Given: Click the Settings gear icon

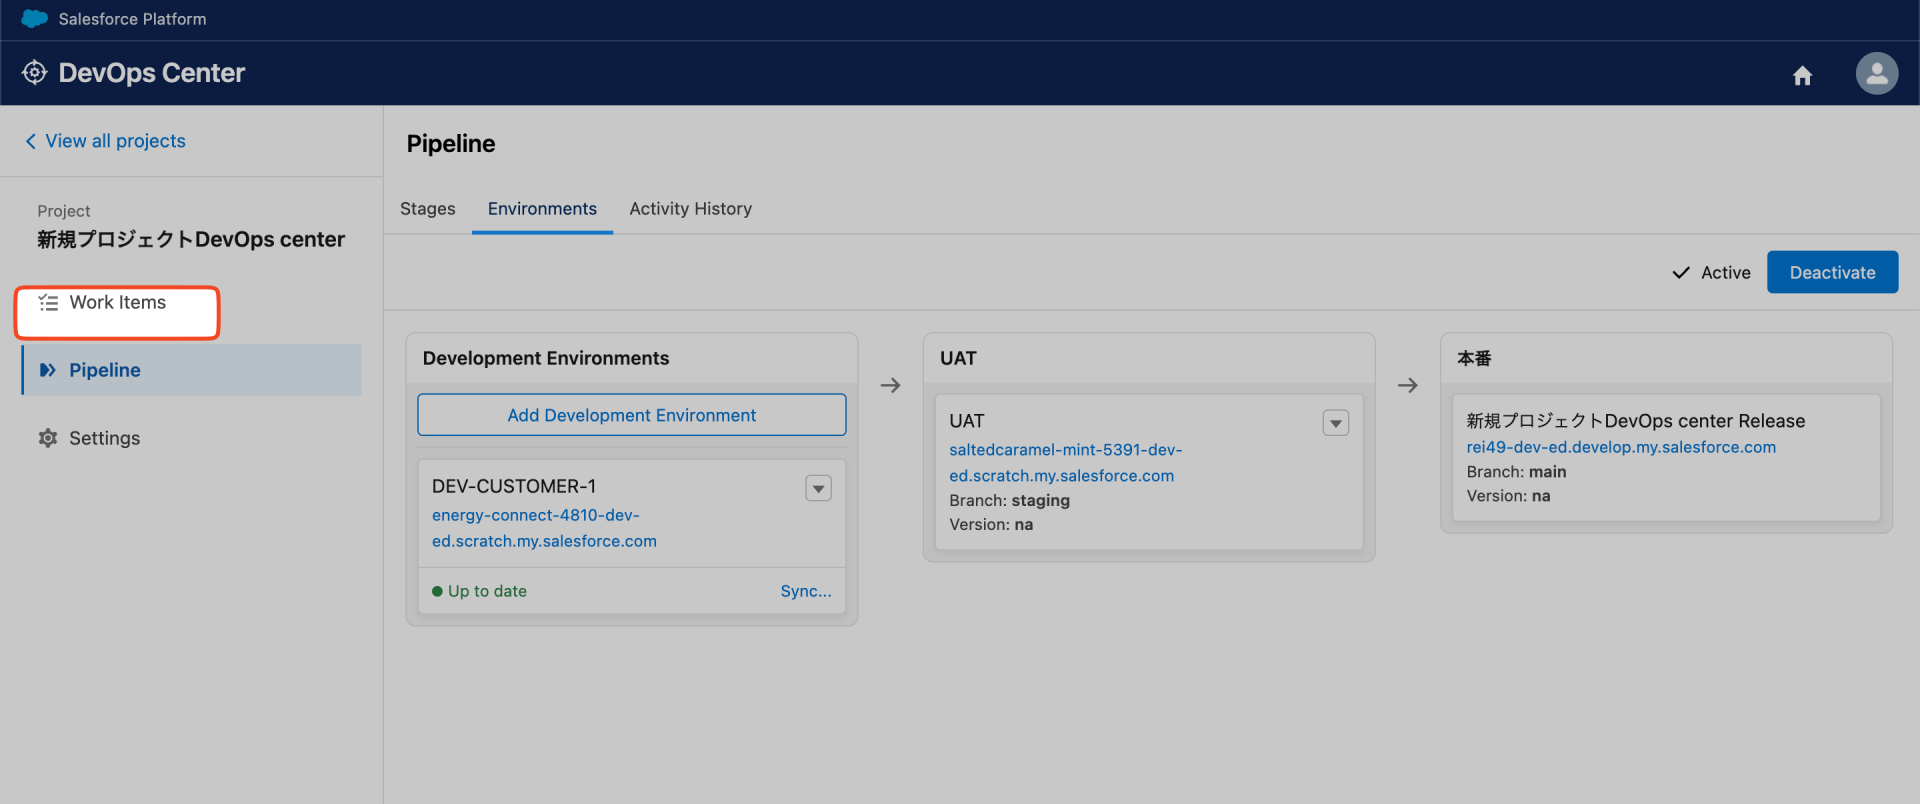Looking at the screenshot, I should pos(47,439).
